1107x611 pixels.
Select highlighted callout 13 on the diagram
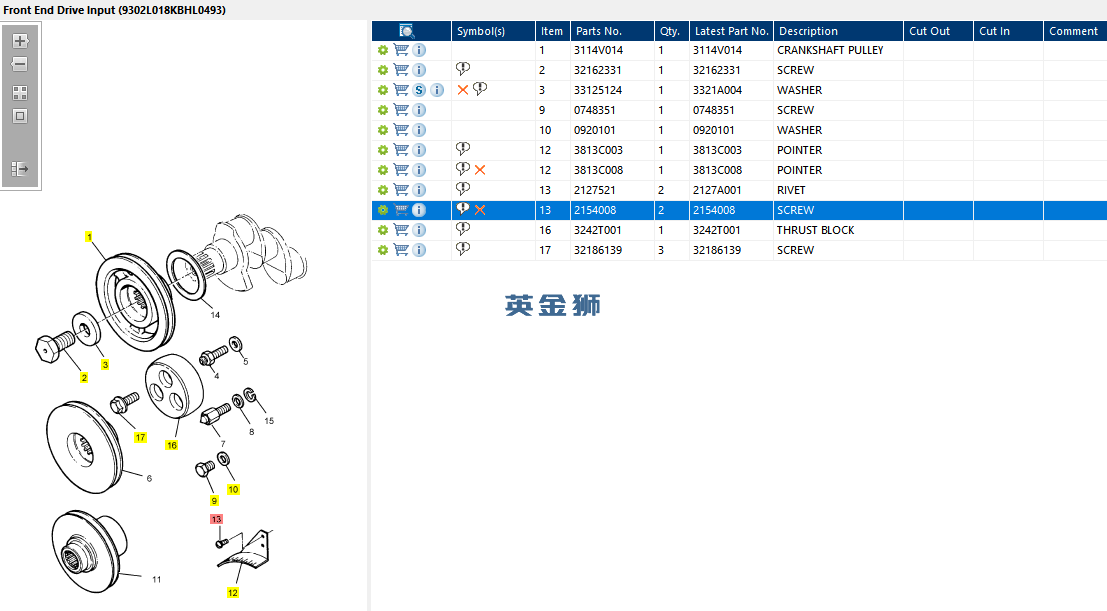(x=216, y=519)
